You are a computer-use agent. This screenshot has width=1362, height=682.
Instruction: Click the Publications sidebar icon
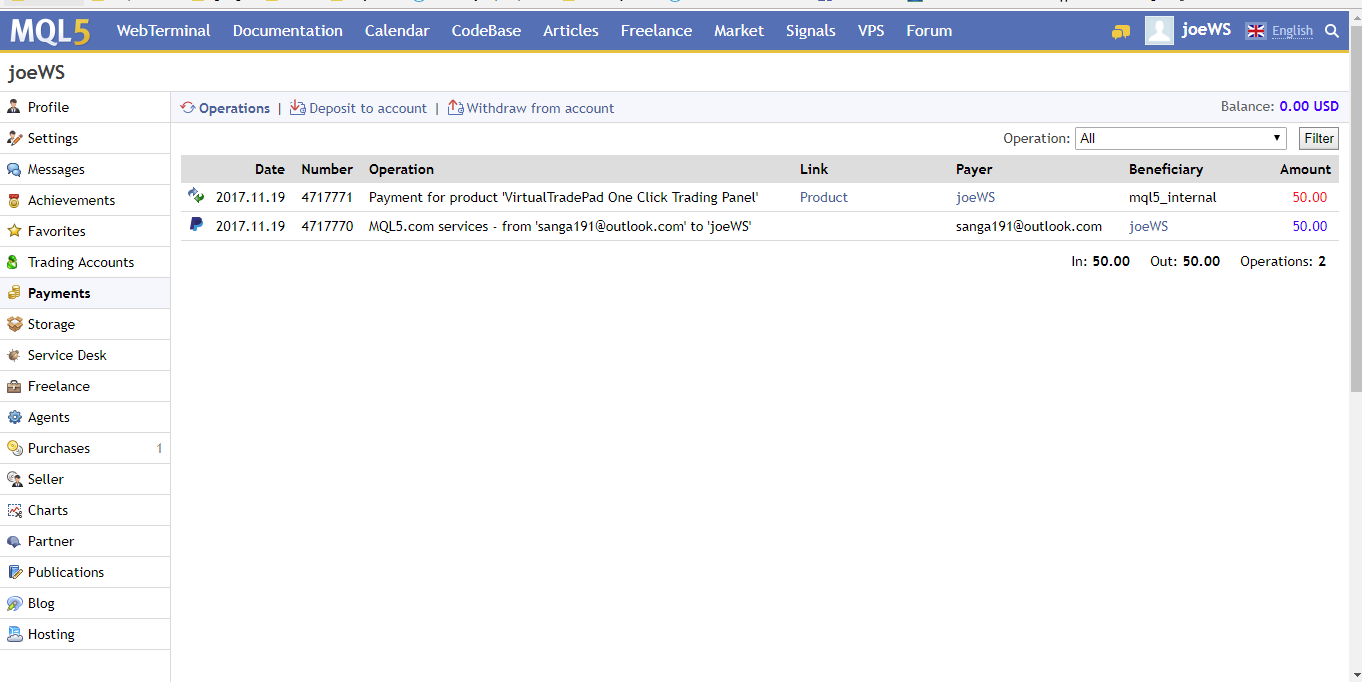(x=14, y=572)
